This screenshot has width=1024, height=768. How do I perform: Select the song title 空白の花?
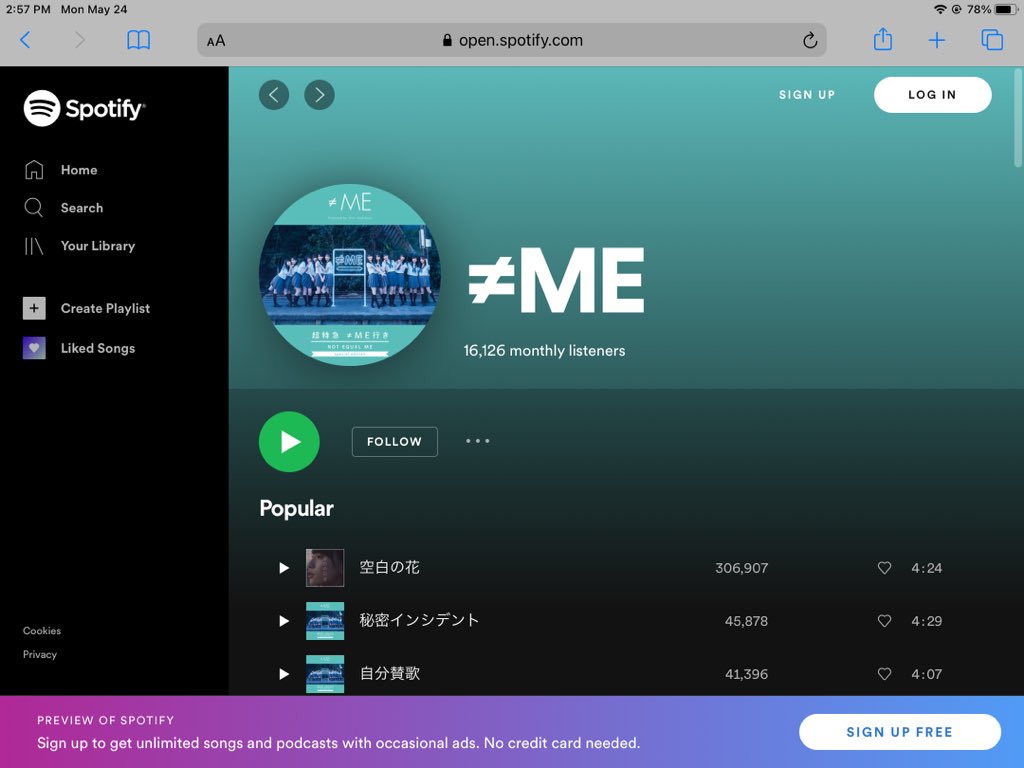point(389,567)
